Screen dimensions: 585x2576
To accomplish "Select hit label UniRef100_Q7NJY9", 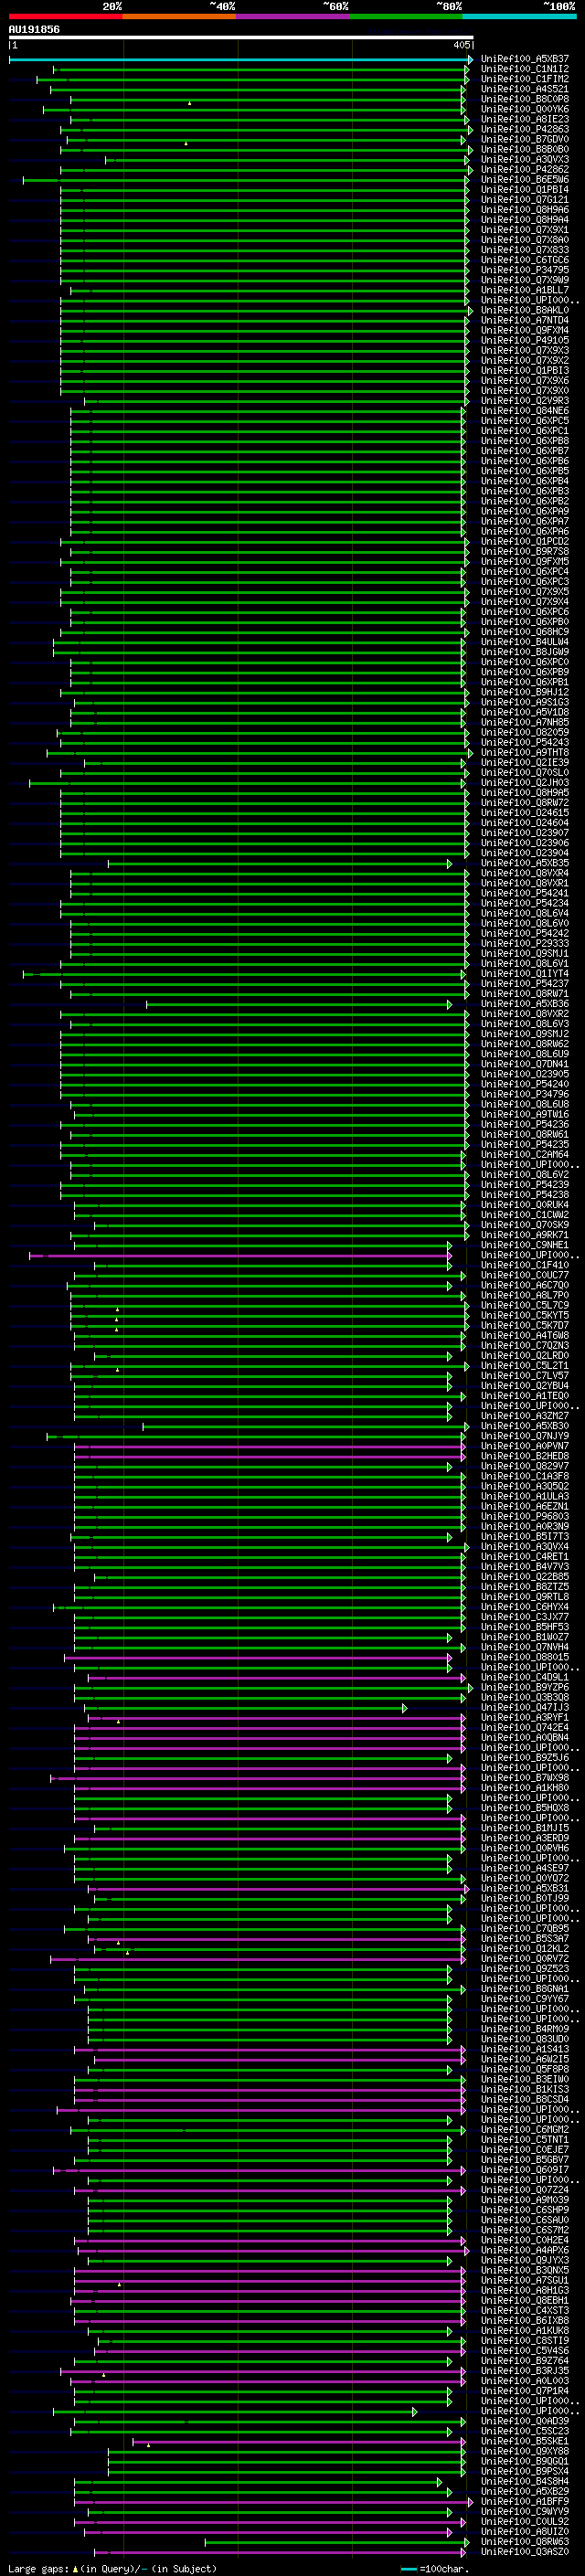I will [525, 1436].
